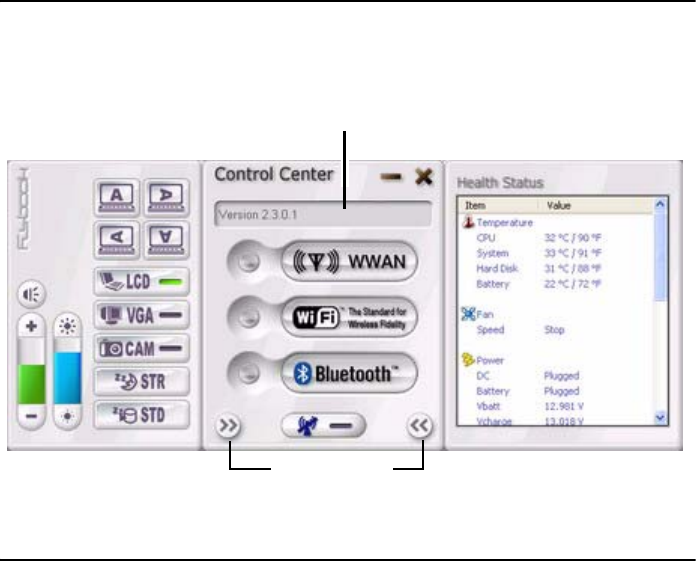Click the Item column header
This screenshot has width=696, height=561.
point(498,205)
